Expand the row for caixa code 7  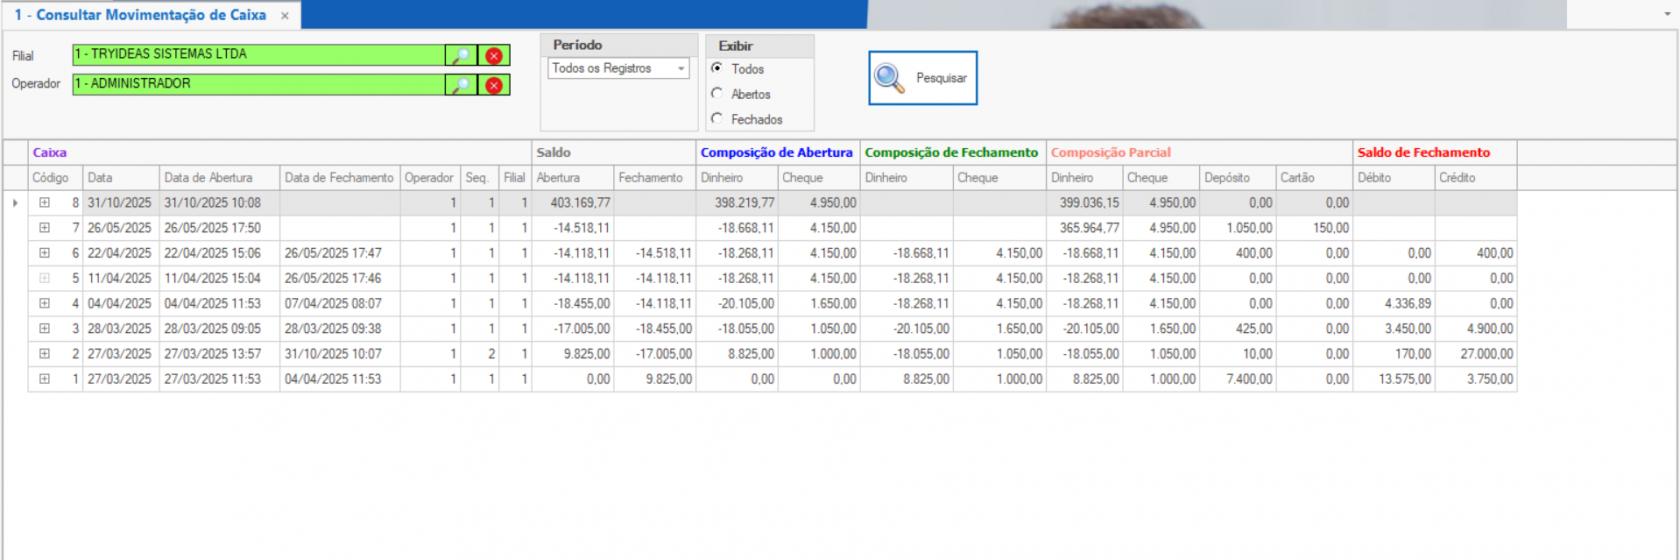pyautogui.click(x=44, y=228)
